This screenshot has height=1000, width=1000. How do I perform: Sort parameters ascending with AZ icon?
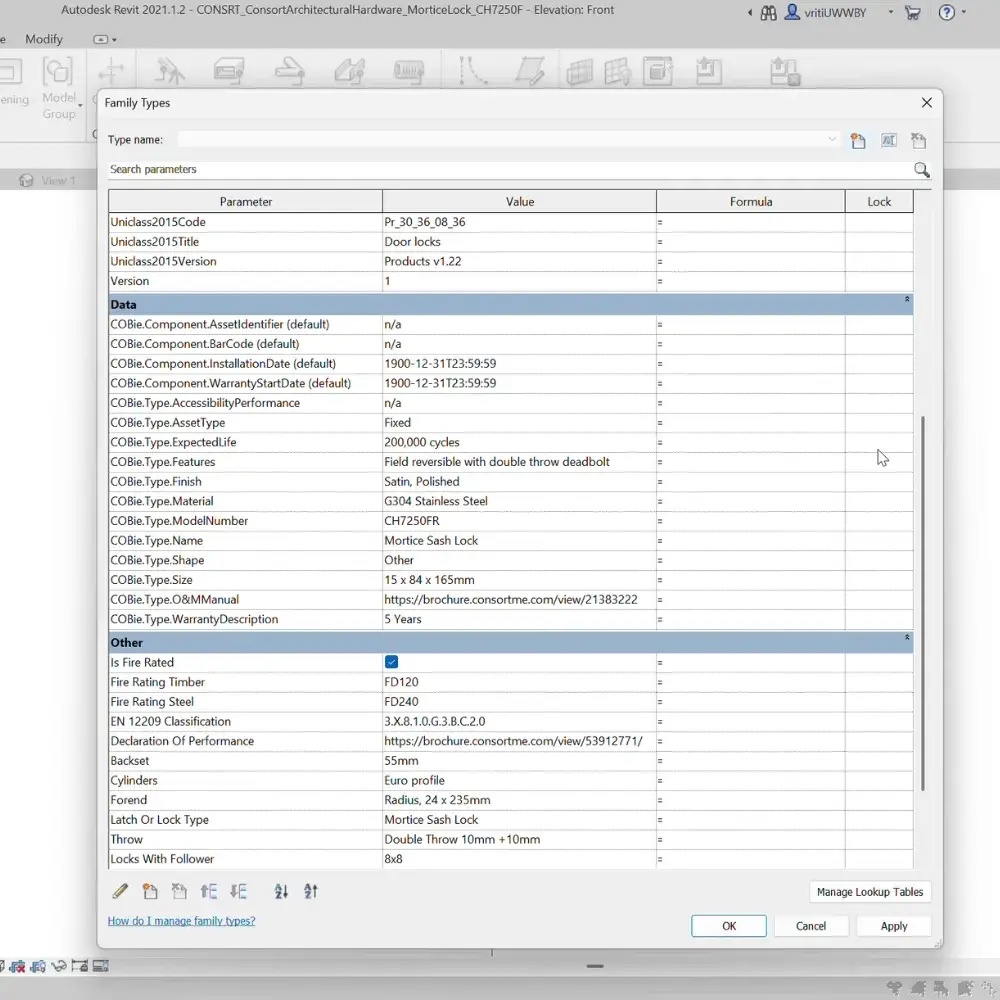pos(281,891)
